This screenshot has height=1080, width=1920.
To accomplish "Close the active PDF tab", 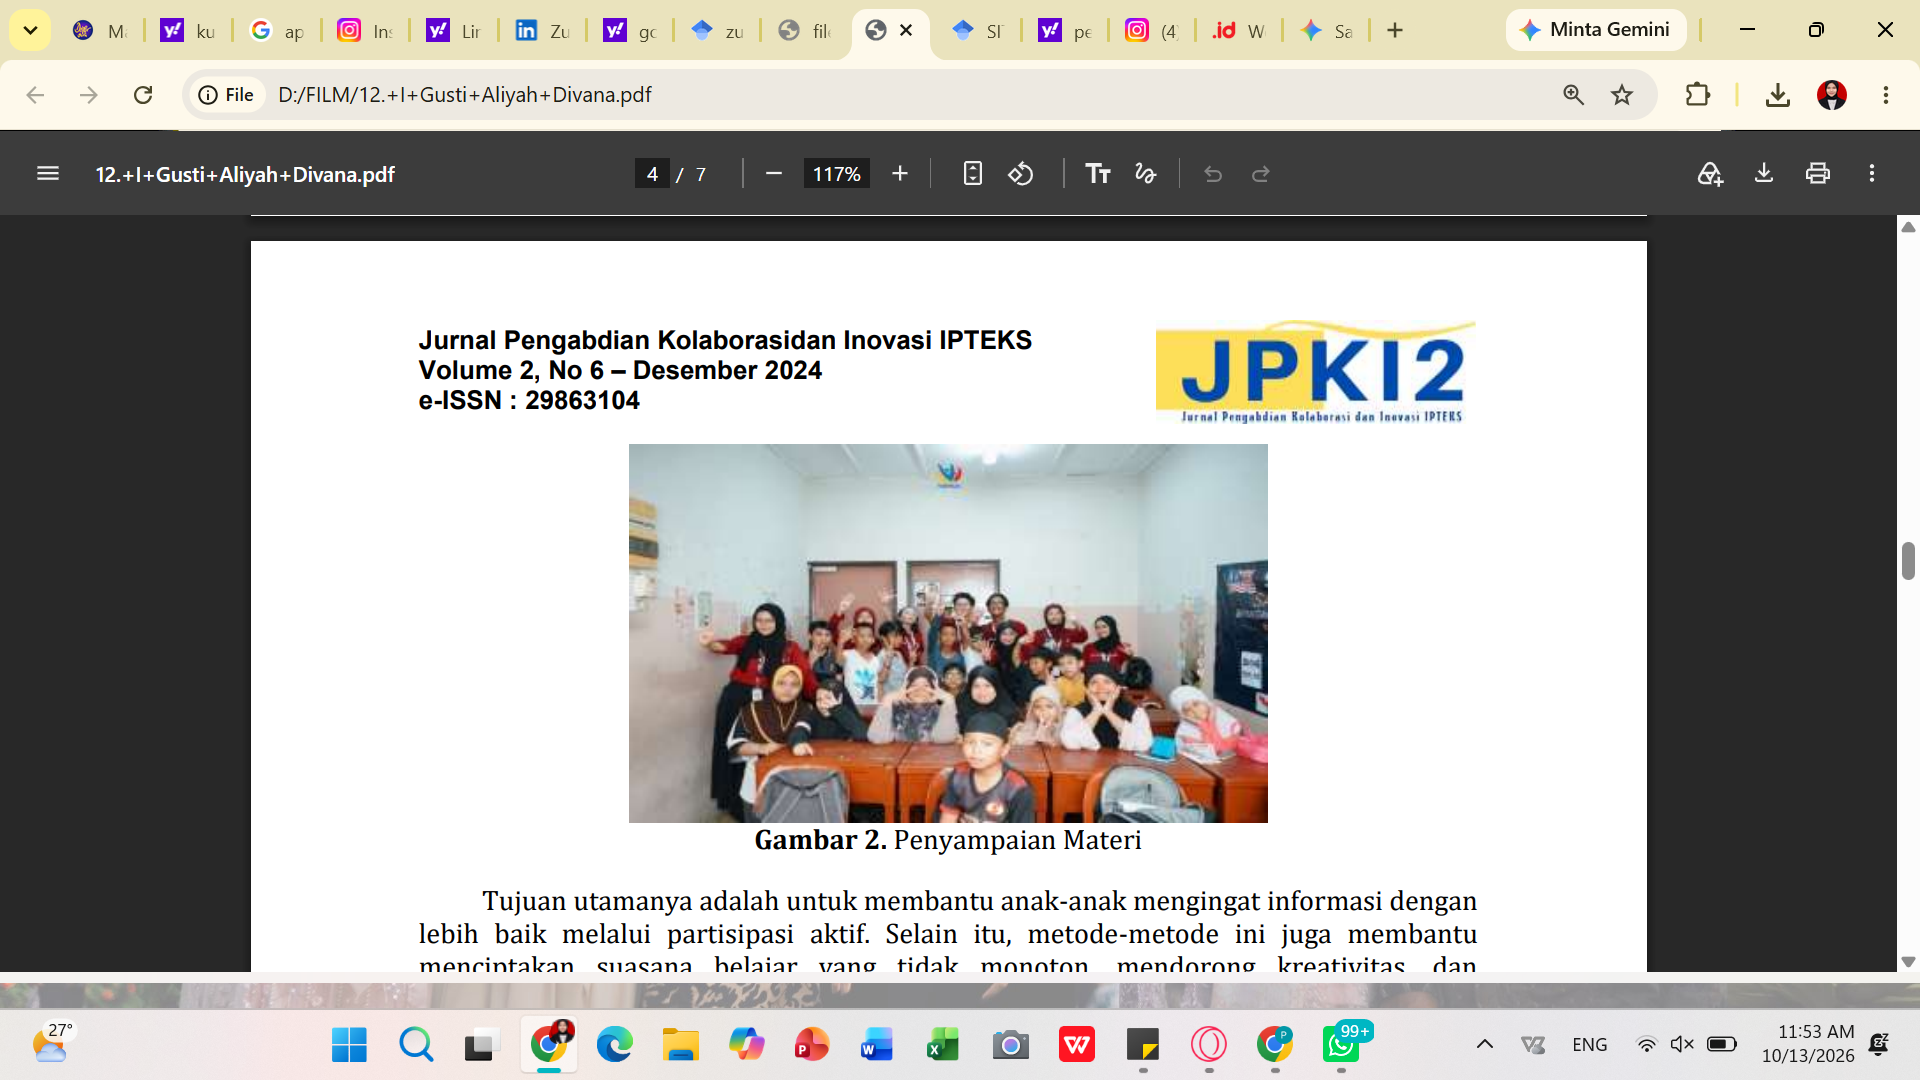I will [906, 30].
